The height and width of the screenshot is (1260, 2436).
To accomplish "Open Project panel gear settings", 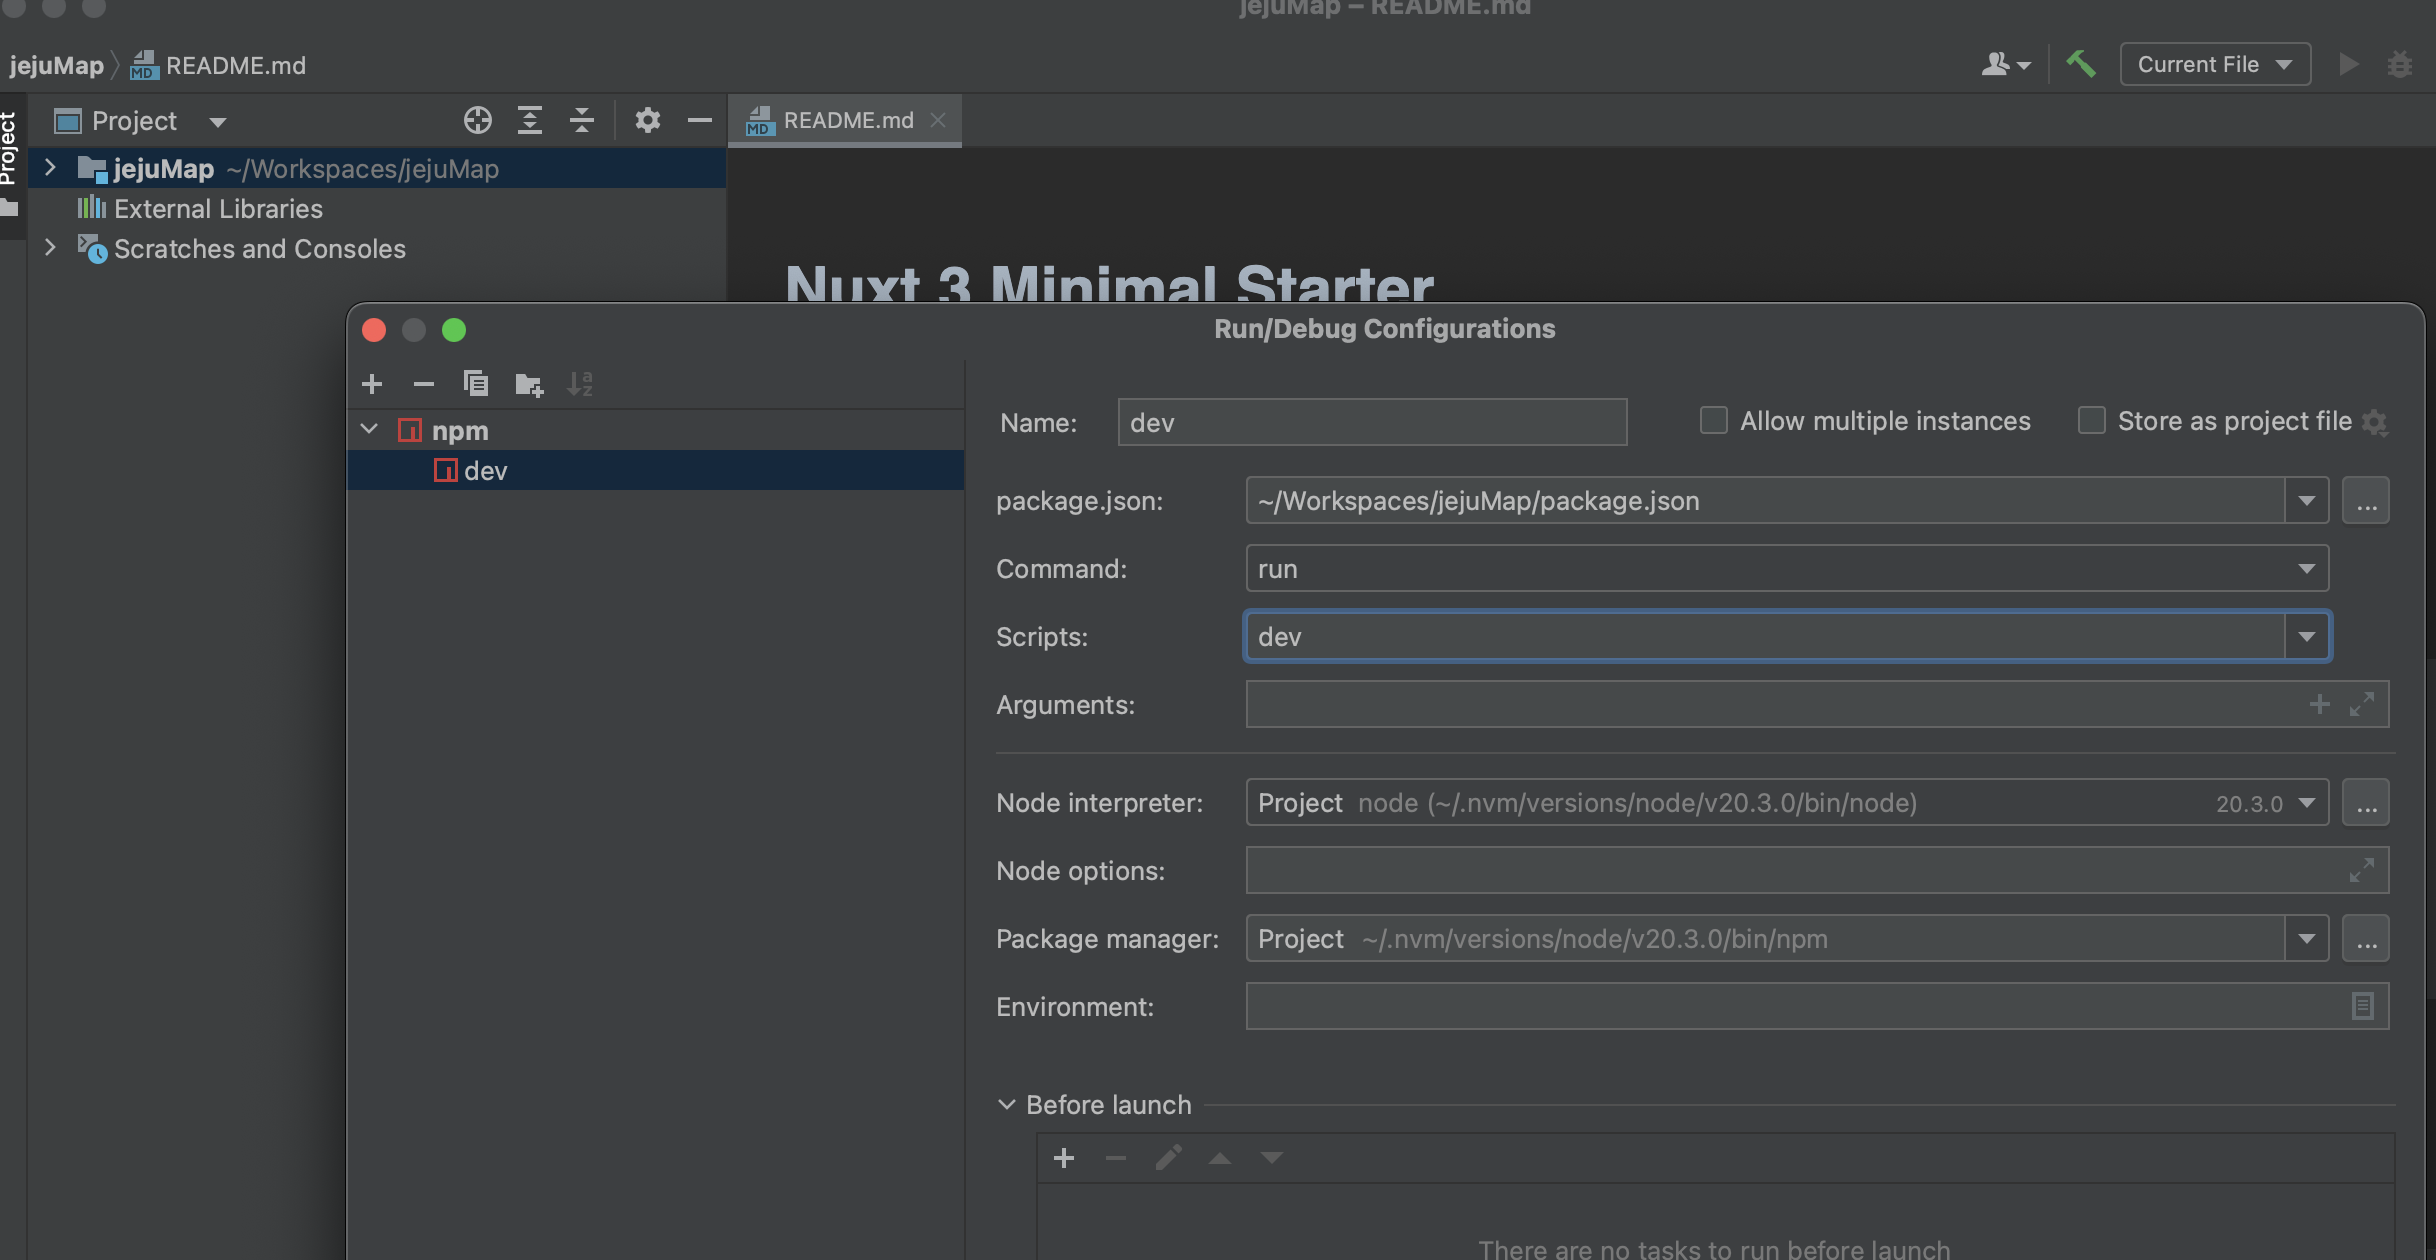I will coord(648,121).
